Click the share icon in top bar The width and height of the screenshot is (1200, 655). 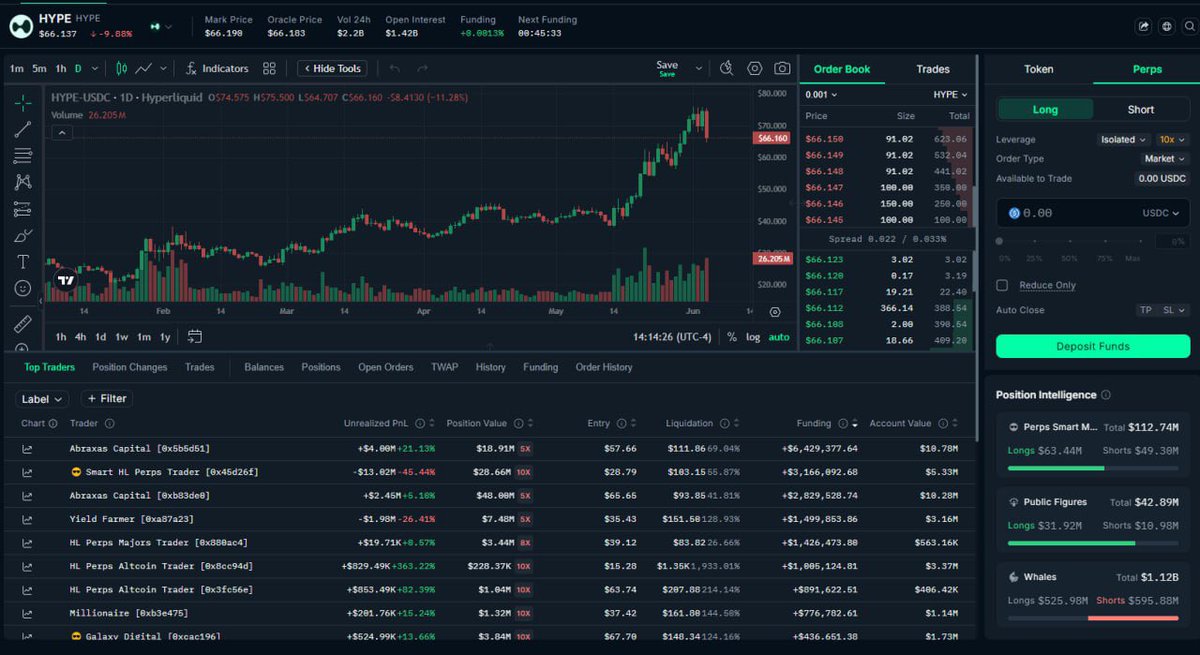coord(1145,26)
